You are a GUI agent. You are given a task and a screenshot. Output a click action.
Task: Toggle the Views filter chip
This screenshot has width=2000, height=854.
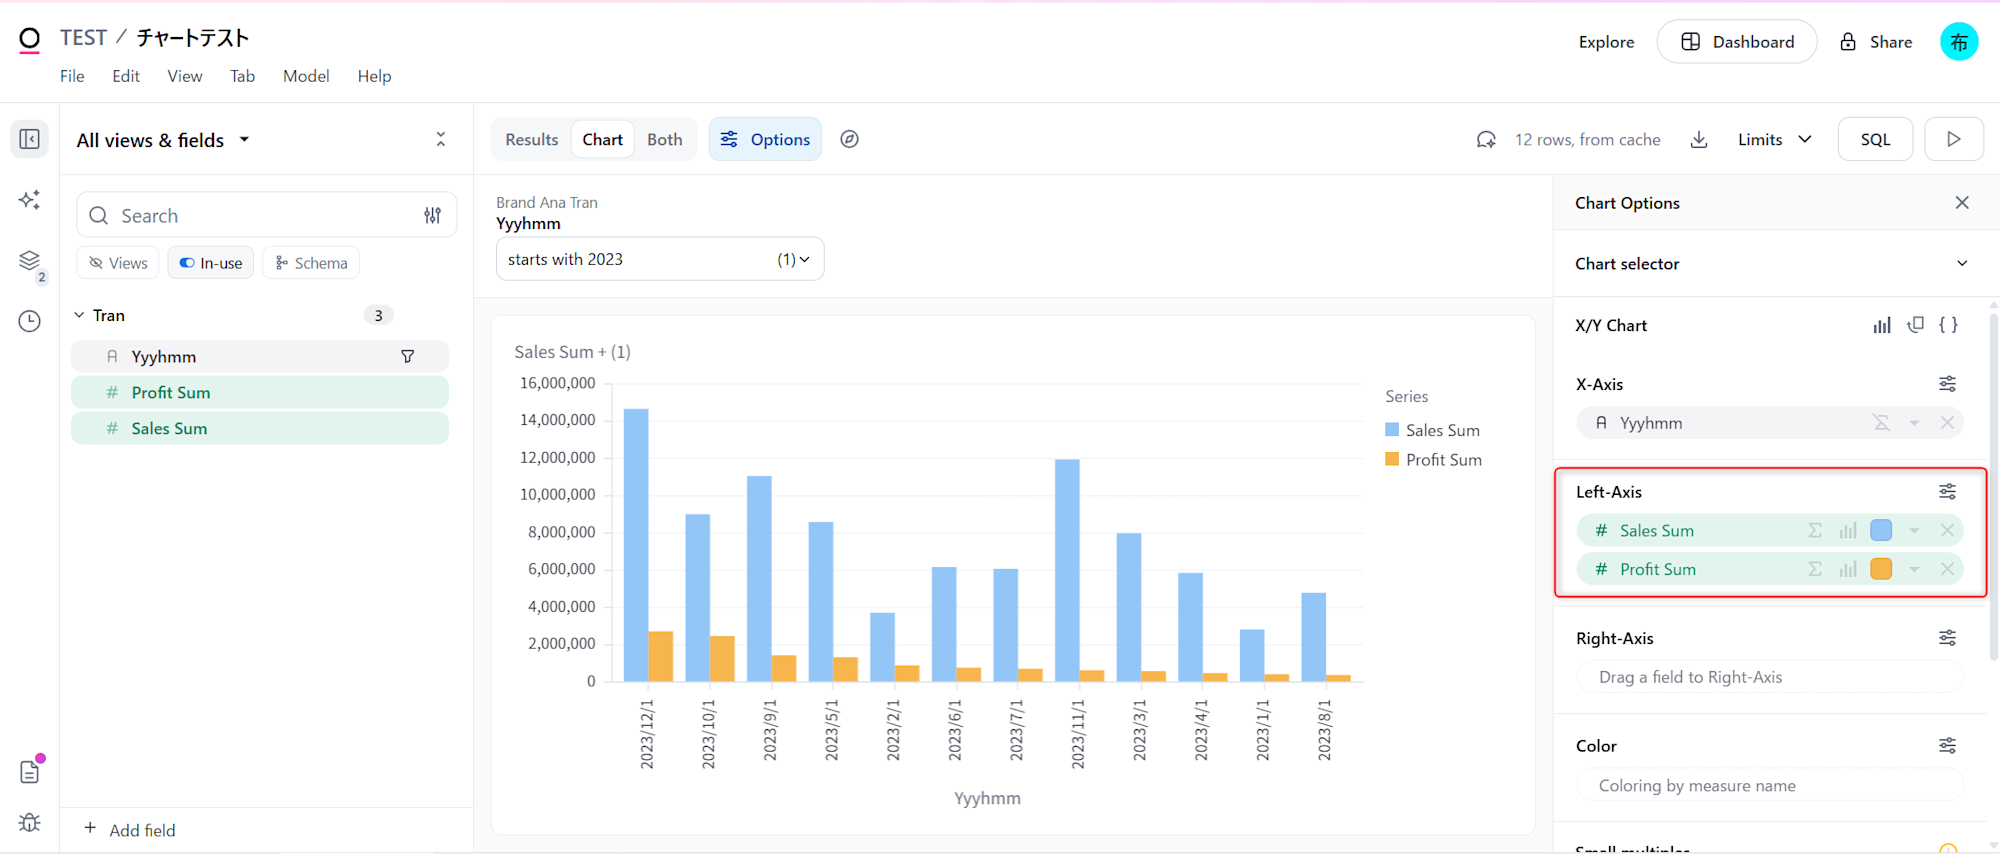(x=118, y=263)
